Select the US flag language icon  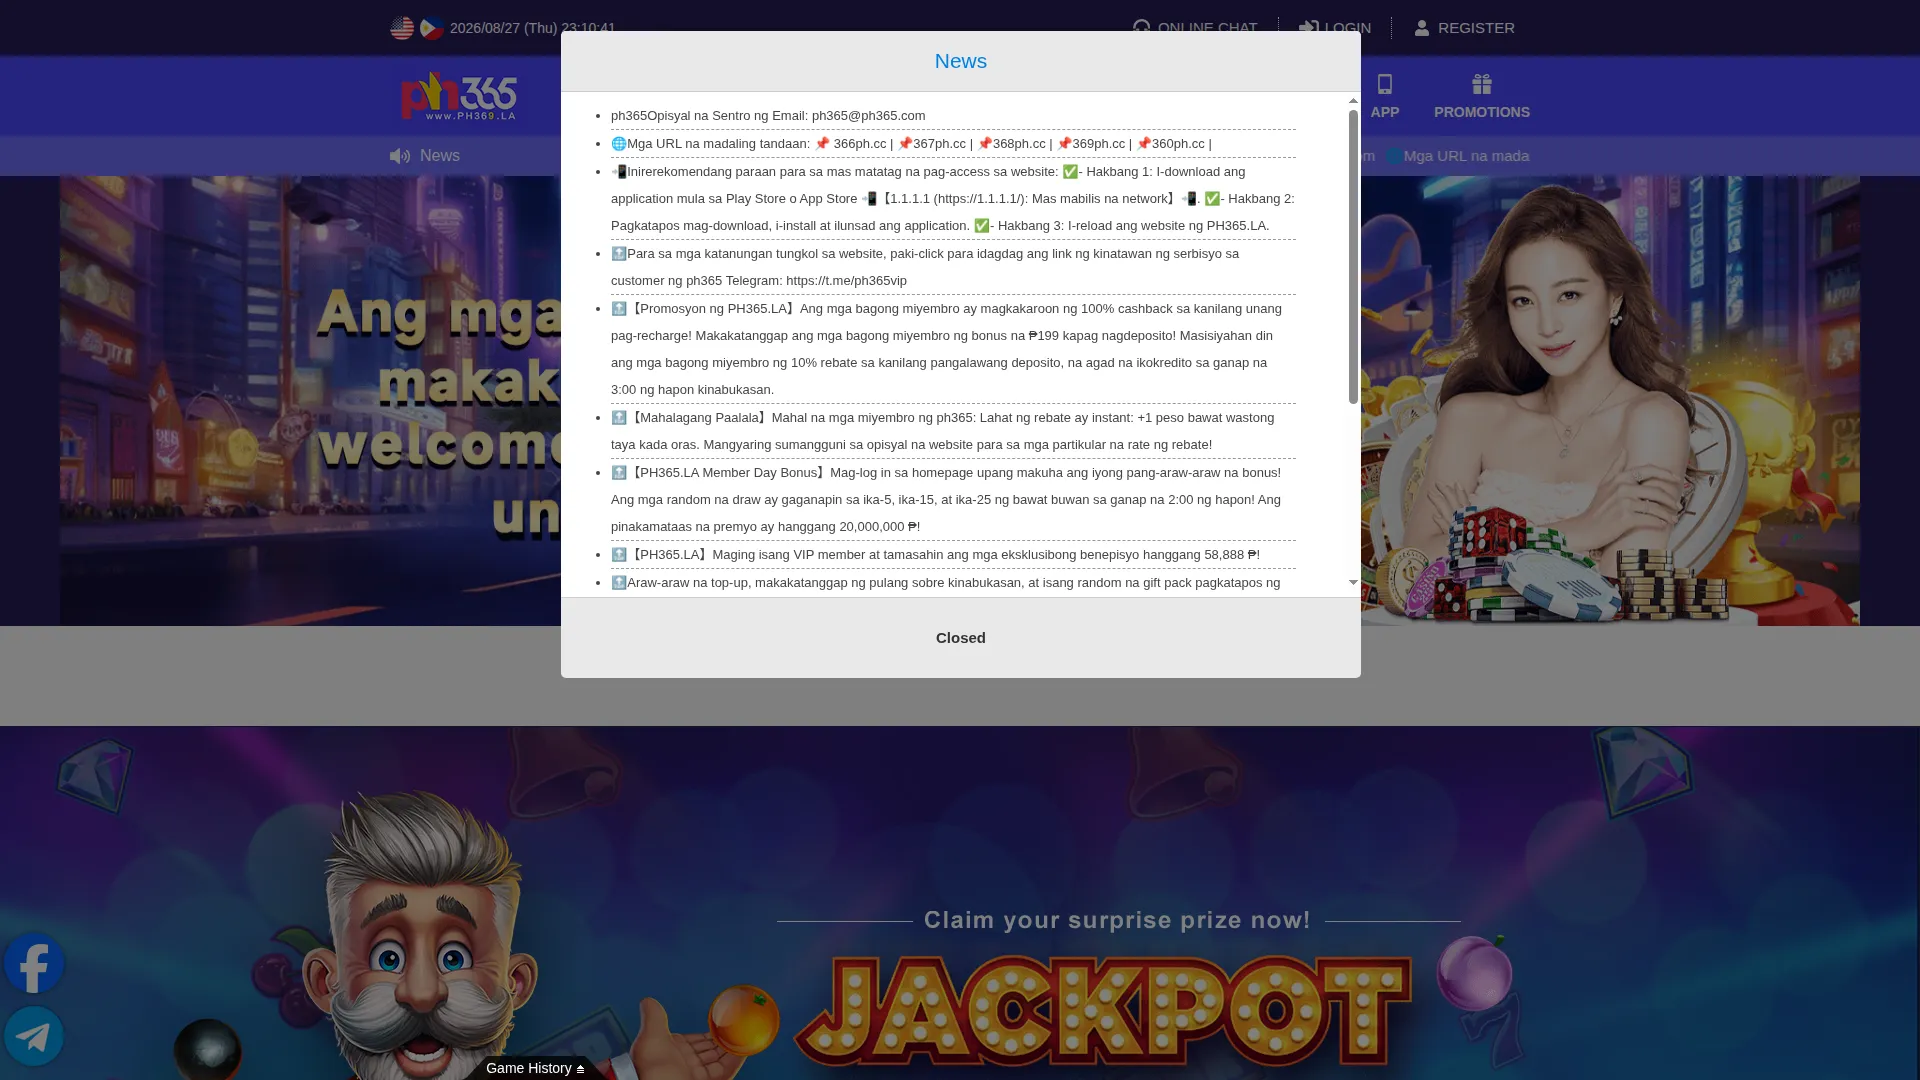402,28
